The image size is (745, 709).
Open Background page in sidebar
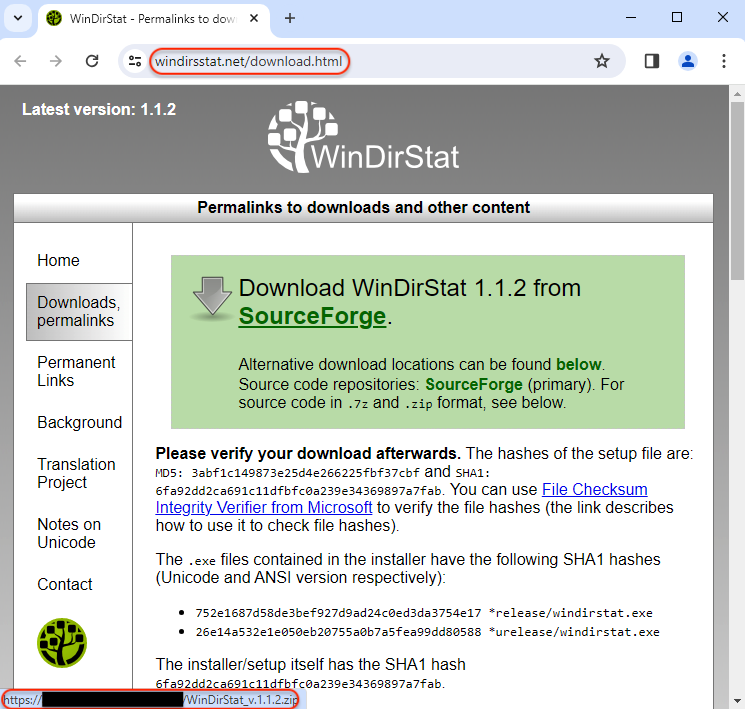pyautogui.click(x=79, y=422)
